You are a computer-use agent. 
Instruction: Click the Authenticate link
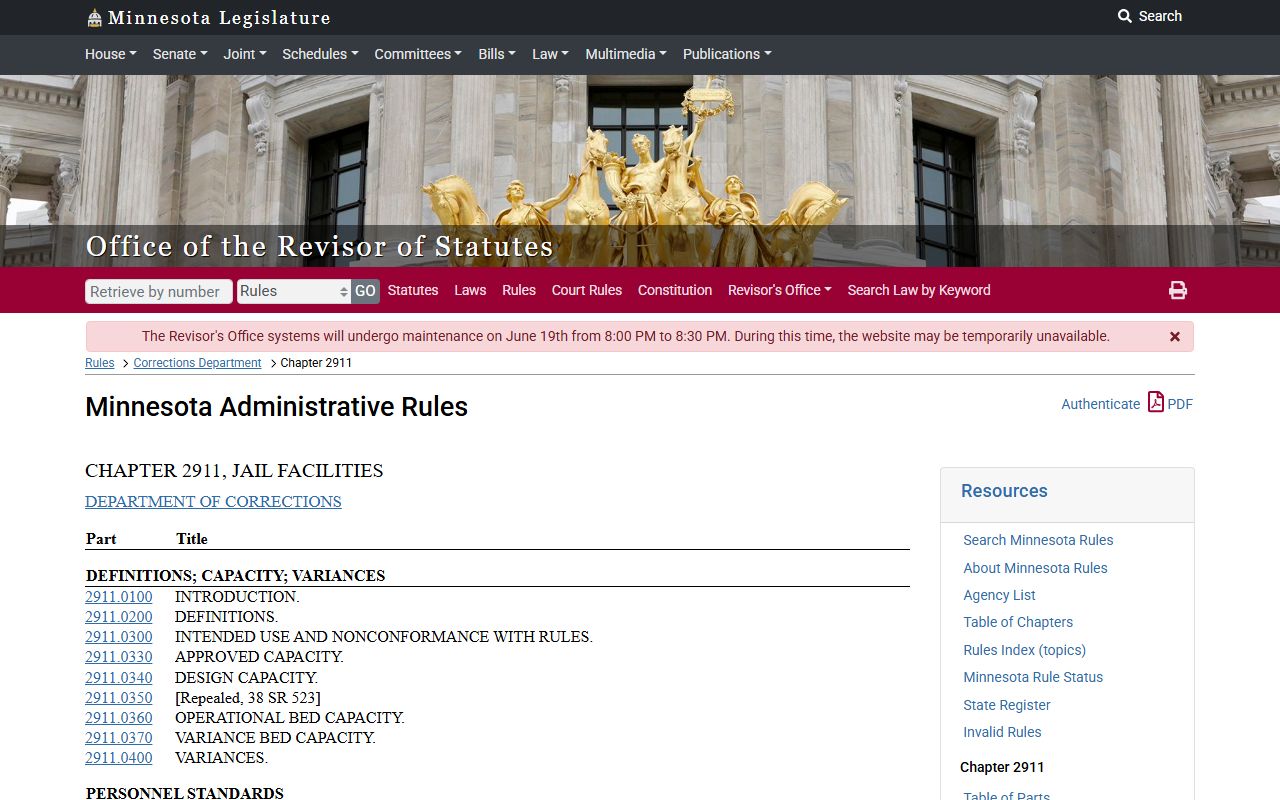pyautogui.click(x=1100, y=404)
